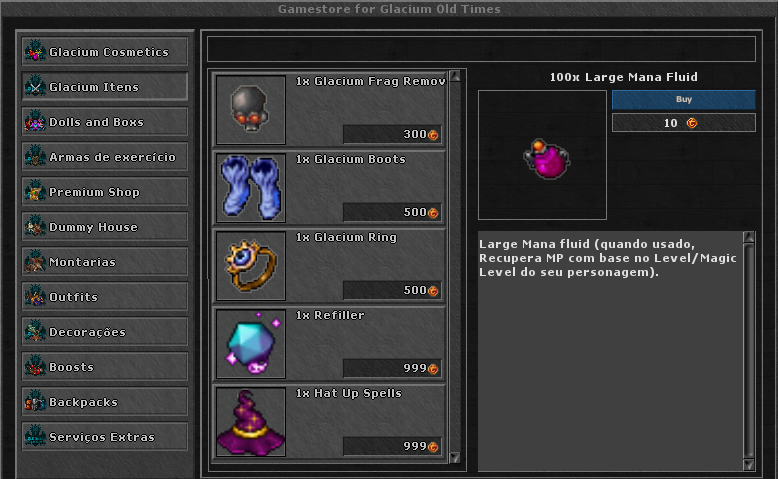Click the purple Hat Up Spells icon
The height and width of the screenshot is (479, 778).
pos(251,421)
